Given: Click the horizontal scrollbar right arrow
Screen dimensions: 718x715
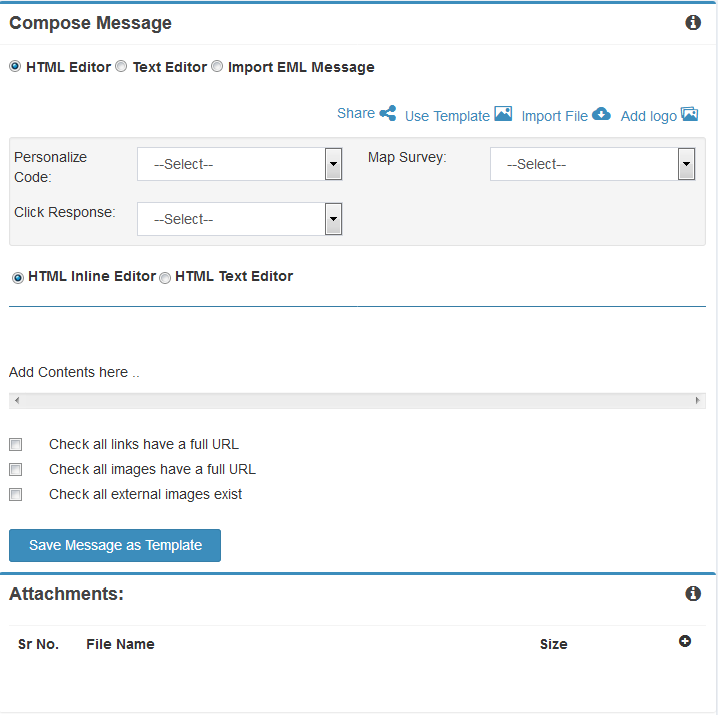Looking at the screenshot, I should (698, 401).
